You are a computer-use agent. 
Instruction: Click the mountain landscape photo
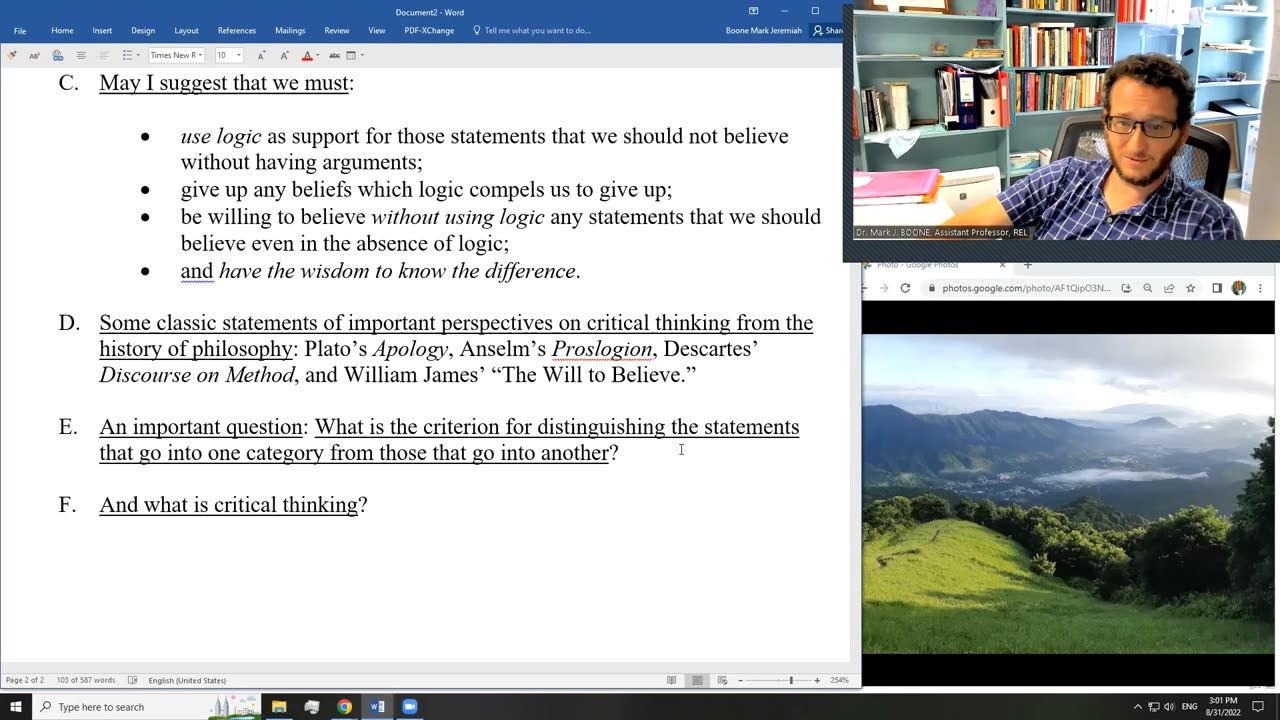(1068, 493)
